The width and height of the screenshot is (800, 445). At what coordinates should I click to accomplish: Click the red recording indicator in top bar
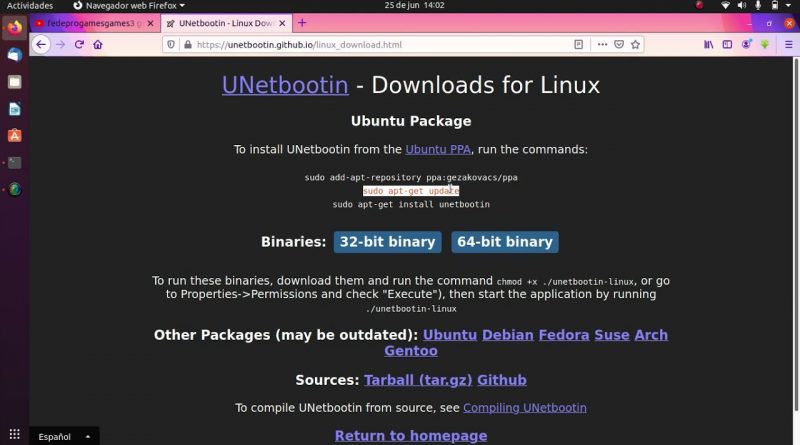(x=699, y=5)
